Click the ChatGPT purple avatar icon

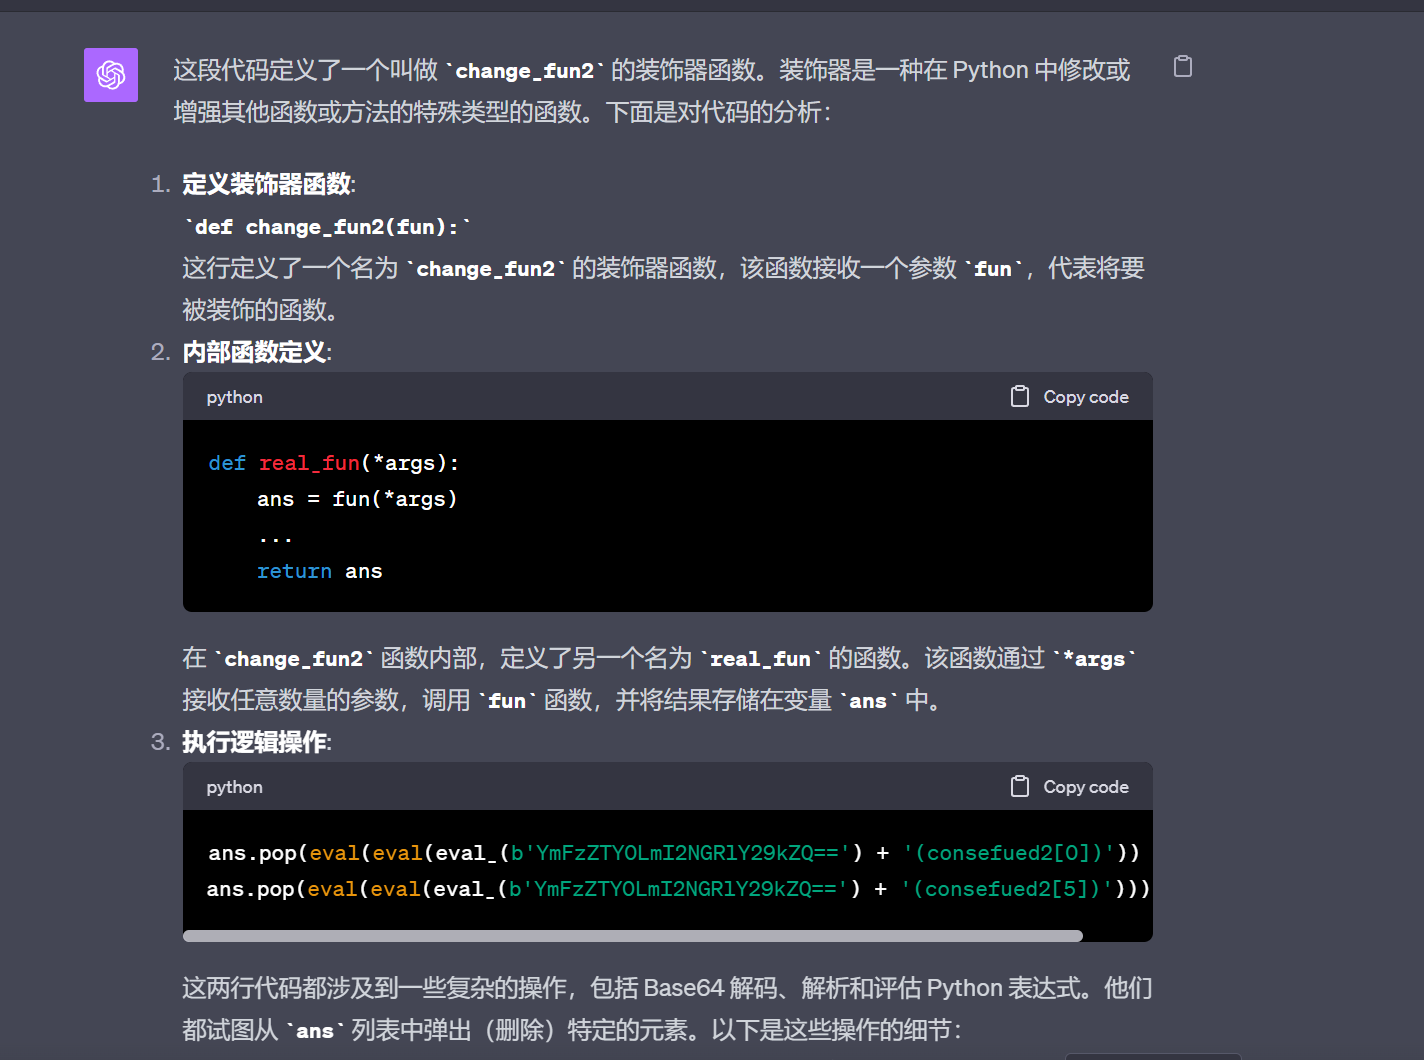[x=110, y=75]
